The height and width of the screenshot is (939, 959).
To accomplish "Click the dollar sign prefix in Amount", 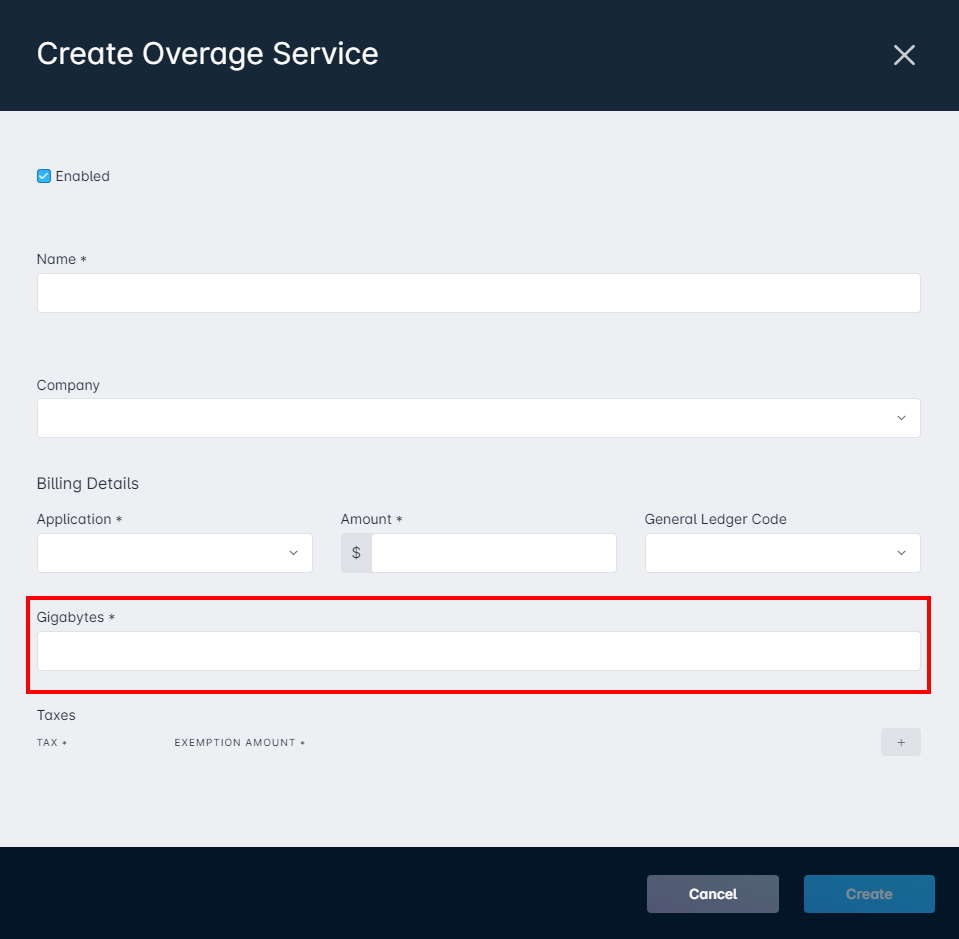I will [x=356, y=553].
